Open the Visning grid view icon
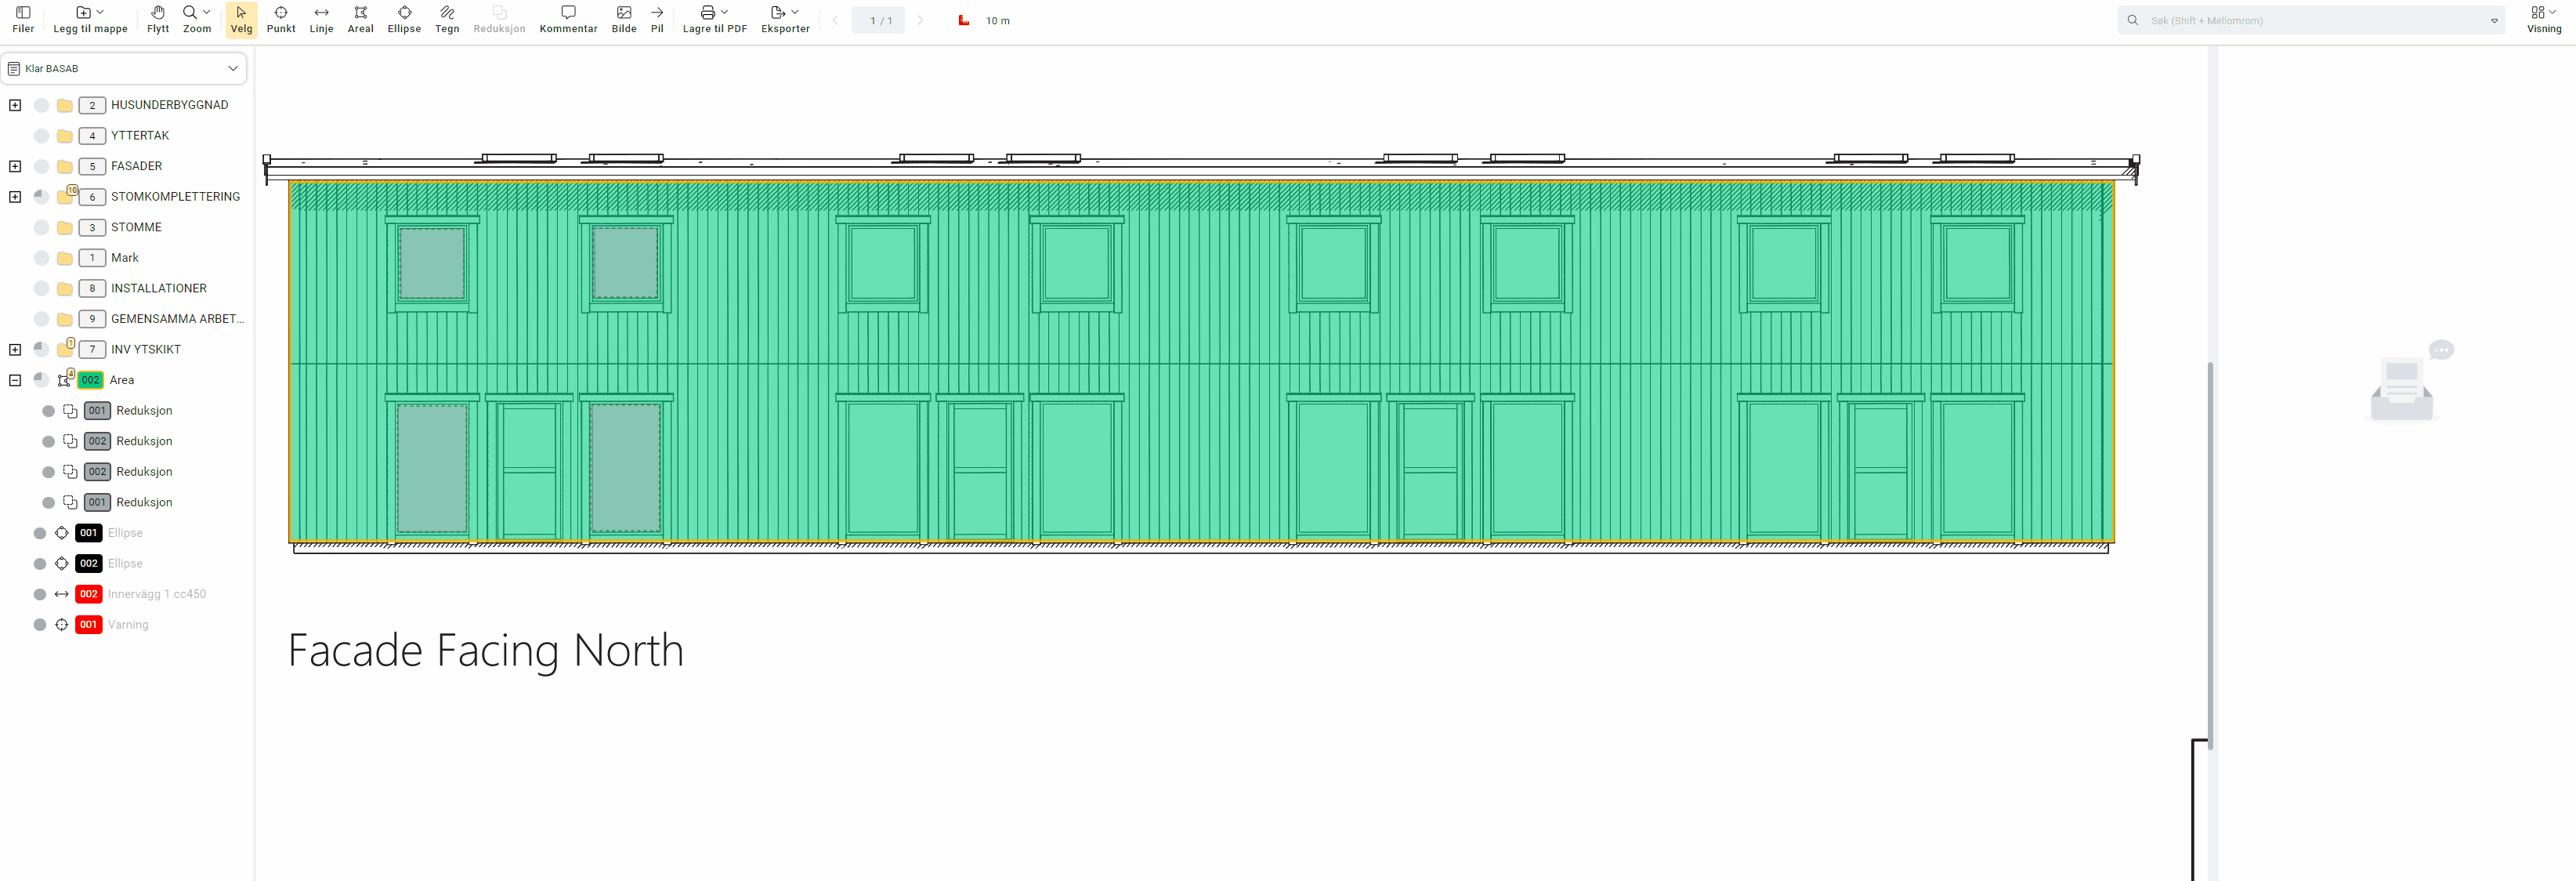The width and height of the screenshot is (2576, 881). [2538, 13]
